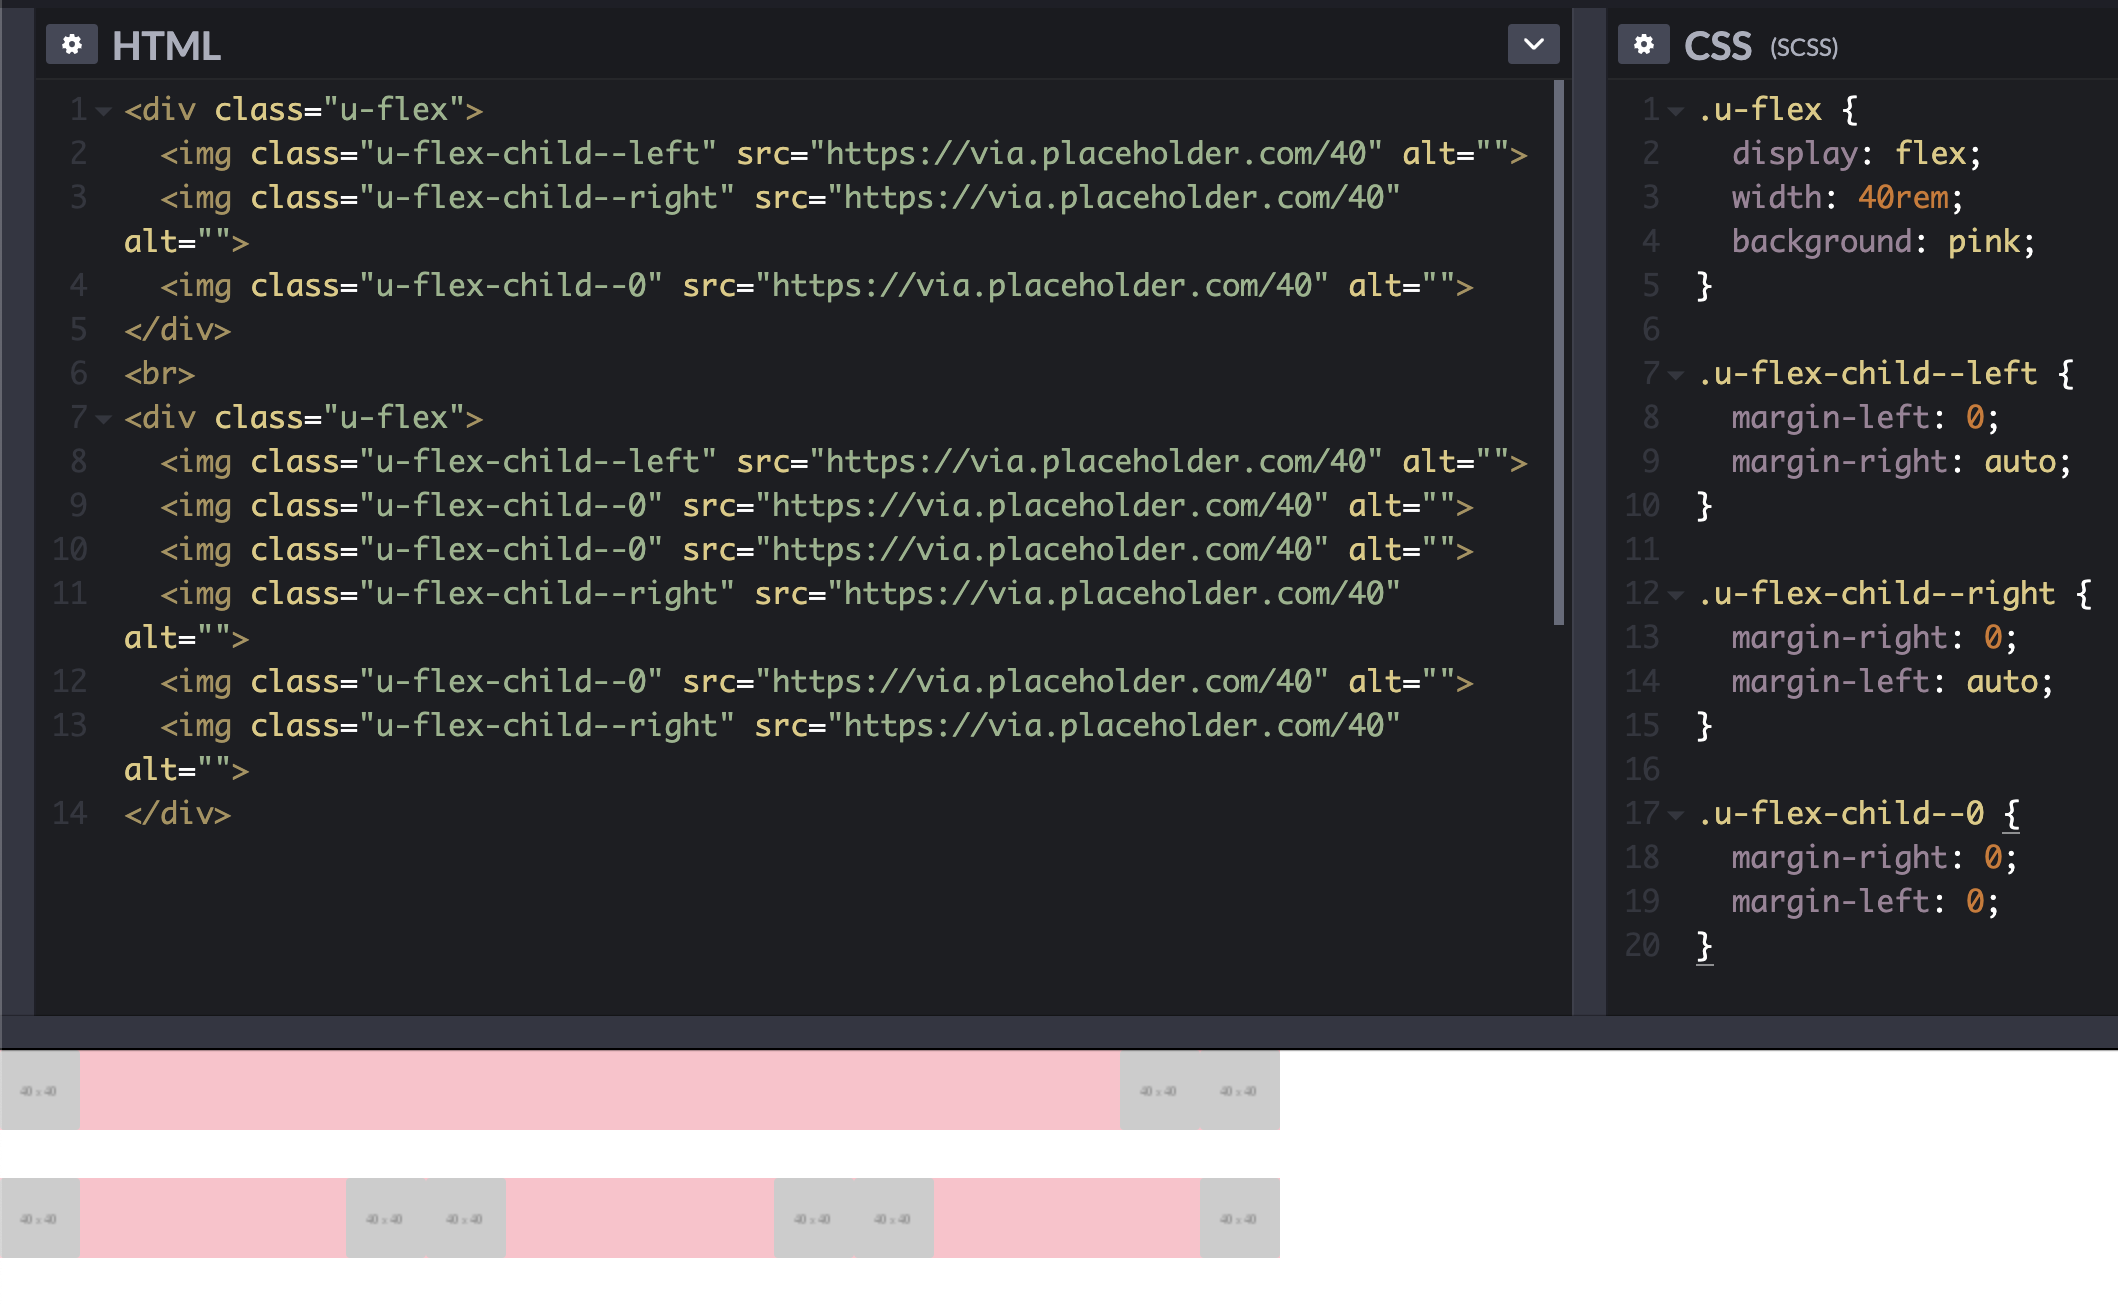Image resolution: width=2118 pixels, height=1304 pixels.
Task: Click the first 40x40 placeholder image in preview
Action: click(x=40, y=1090)
